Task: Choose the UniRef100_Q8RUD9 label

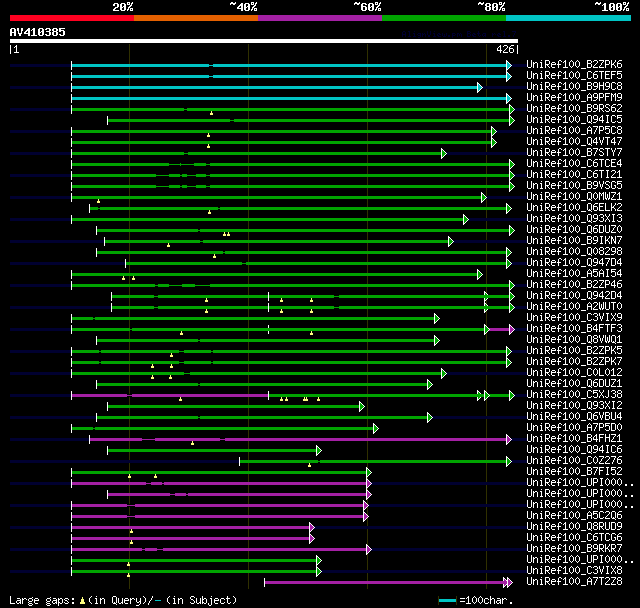Action: (x=574, y=527)
